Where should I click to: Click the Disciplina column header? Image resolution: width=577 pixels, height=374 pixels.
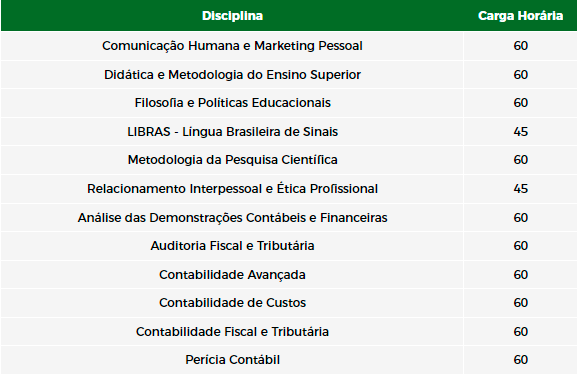coord(232,16)
